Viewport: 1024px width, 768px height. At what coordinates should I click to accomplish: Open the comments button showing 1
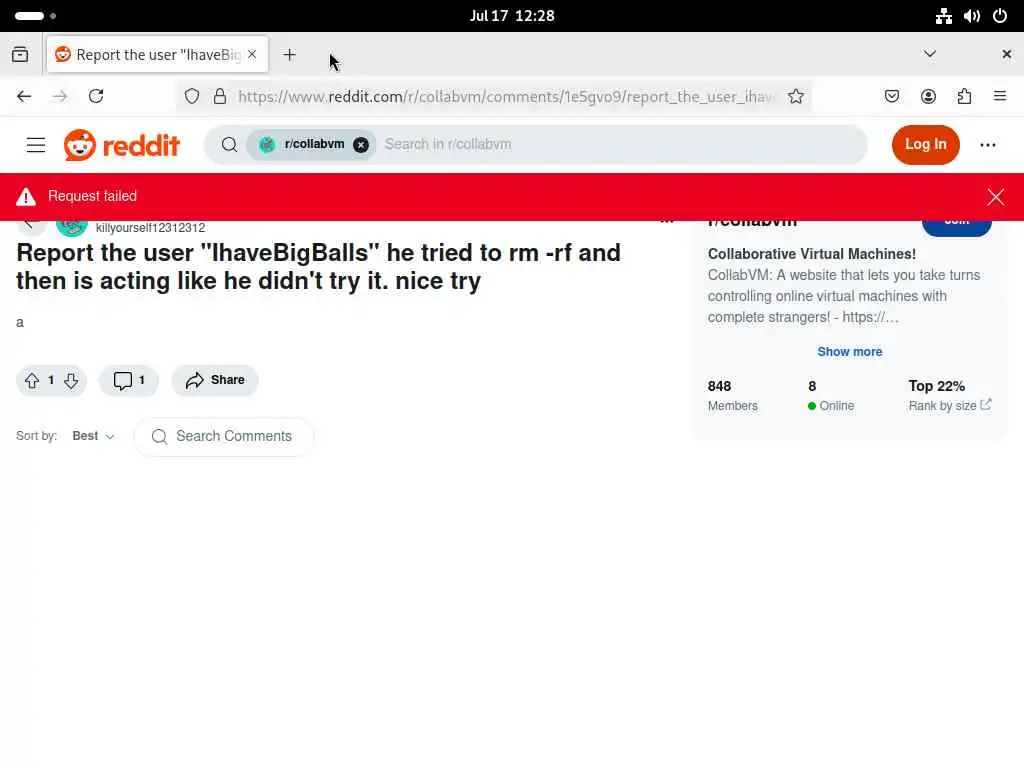tap(129, 380)
